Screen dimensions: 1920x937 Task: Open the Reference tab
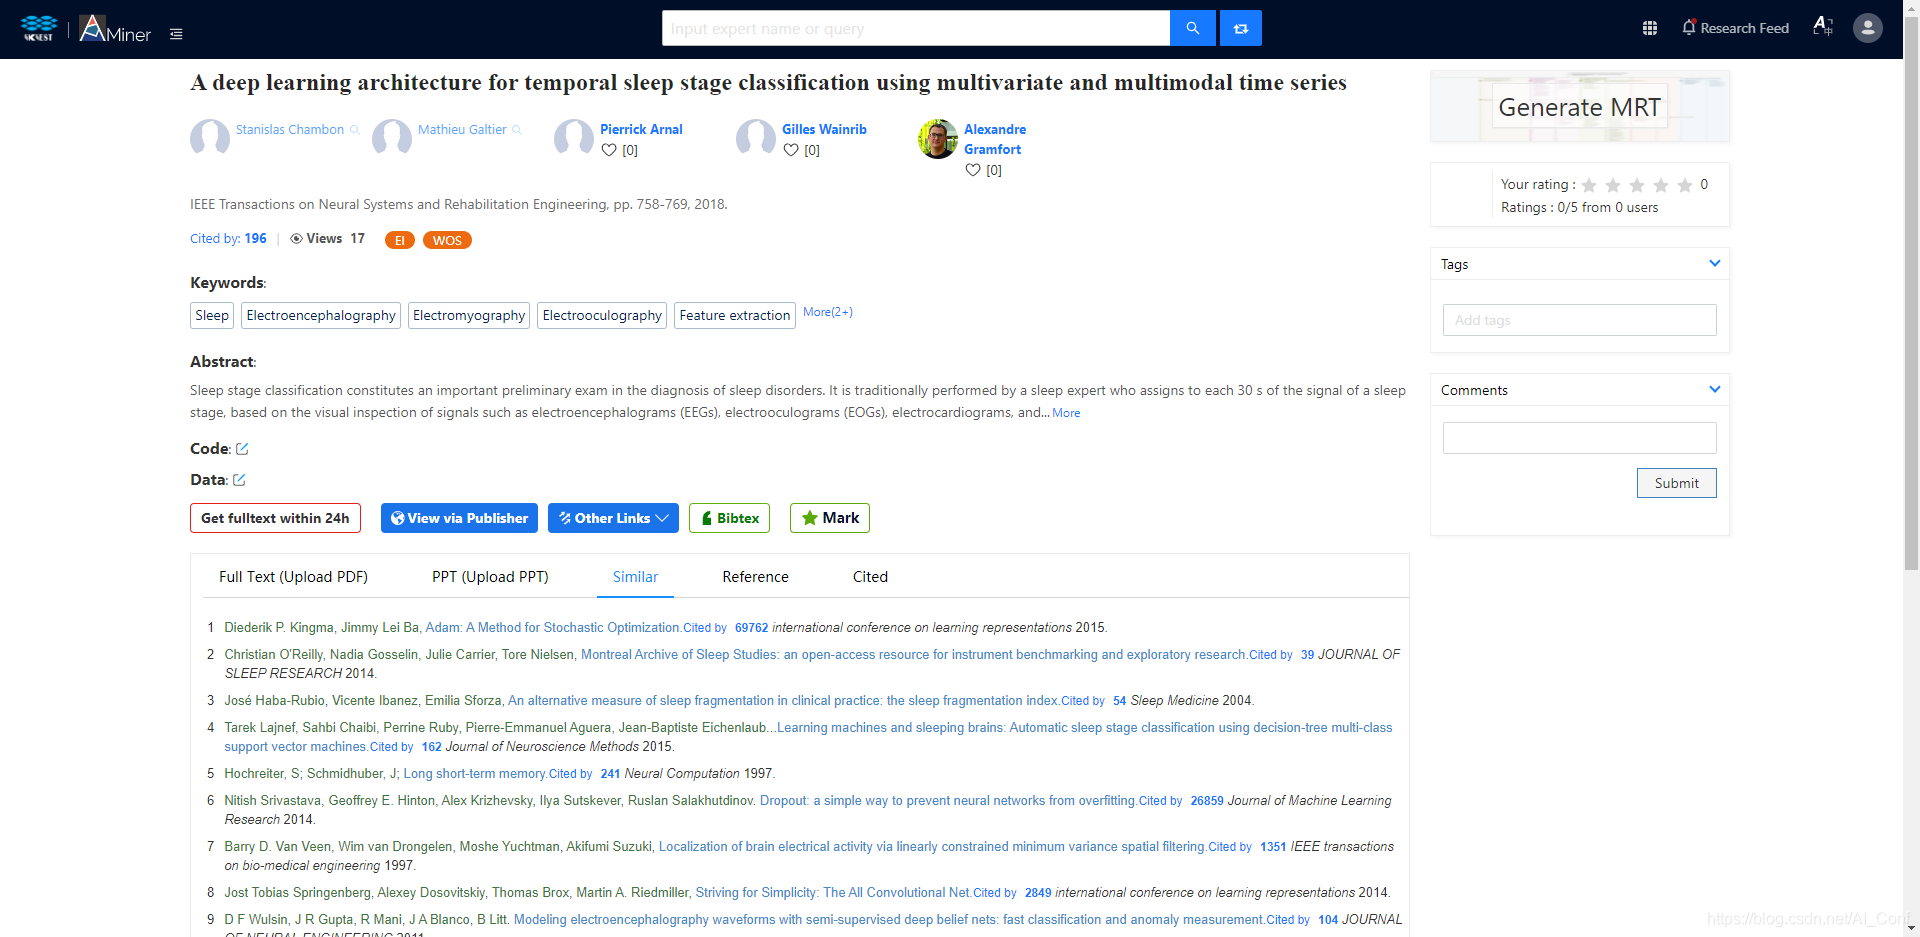pyautogui.click(x=755, y=577)
